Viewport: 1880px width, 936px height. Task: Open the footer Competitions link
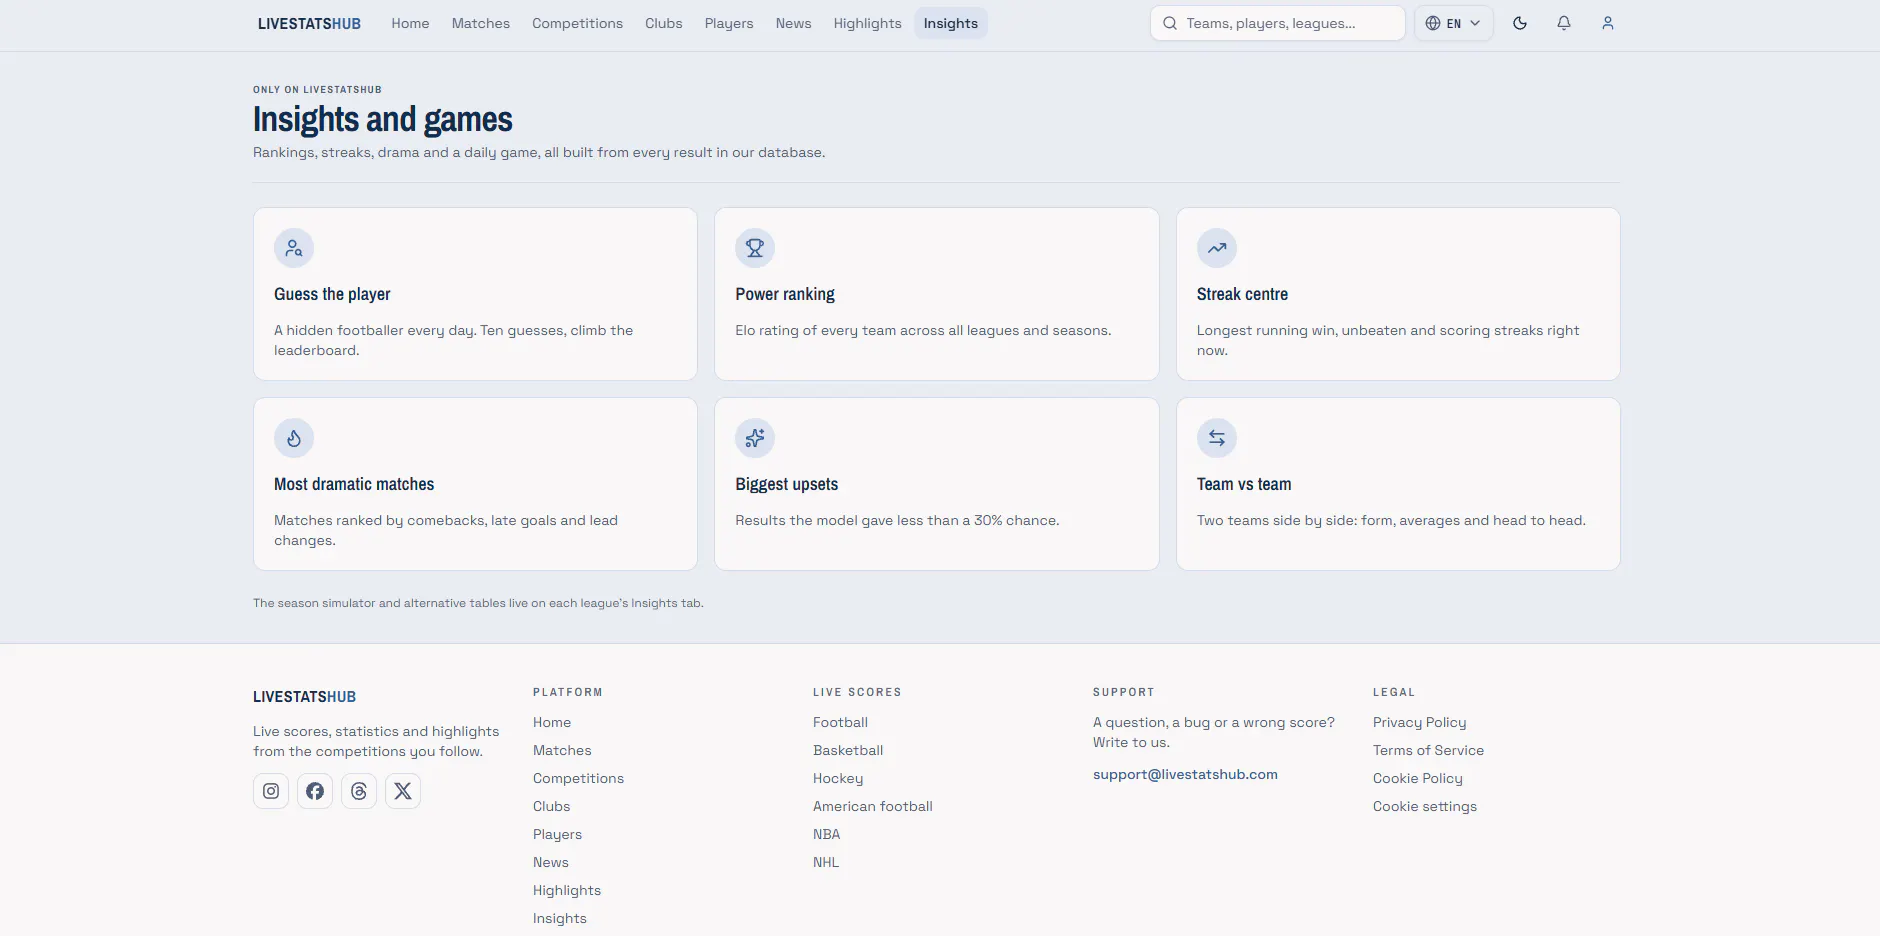click(578, 778)
